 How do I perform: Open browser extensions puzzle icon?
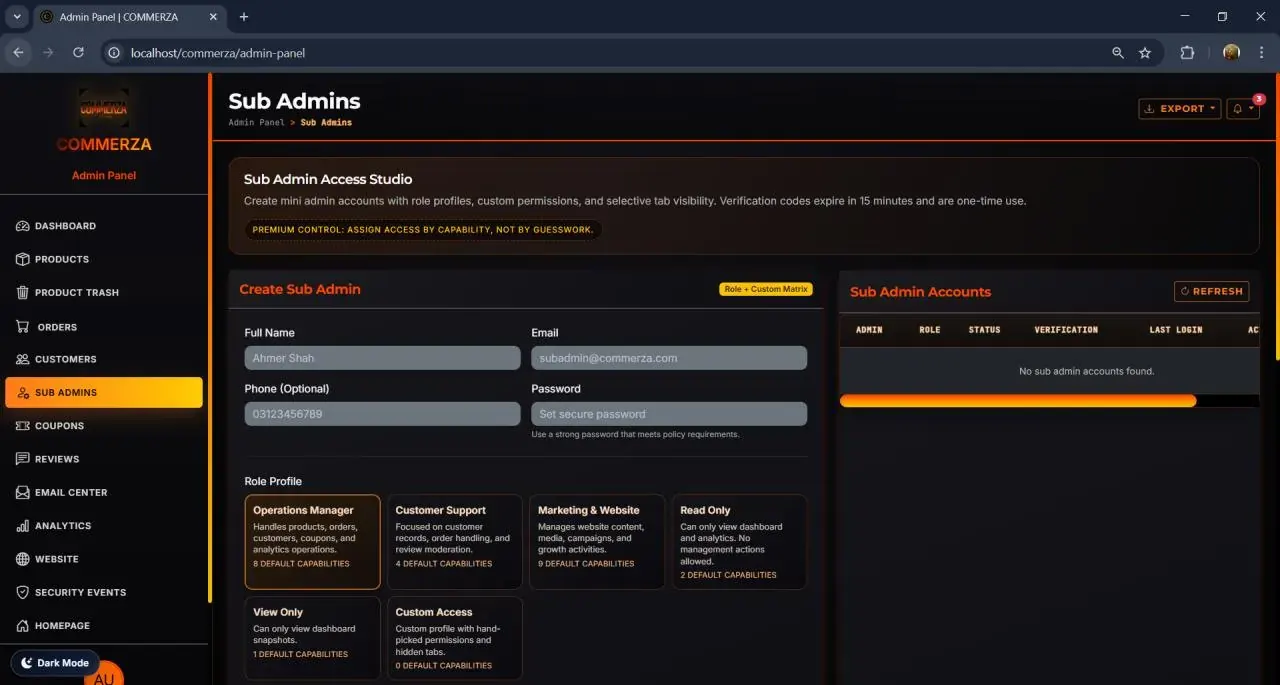(1187, 53)
